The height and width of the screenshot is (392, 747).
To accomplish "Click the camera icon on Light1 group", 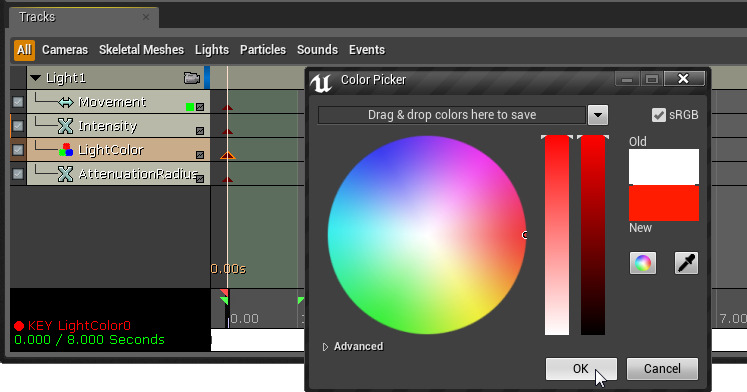I will (192, 78).
